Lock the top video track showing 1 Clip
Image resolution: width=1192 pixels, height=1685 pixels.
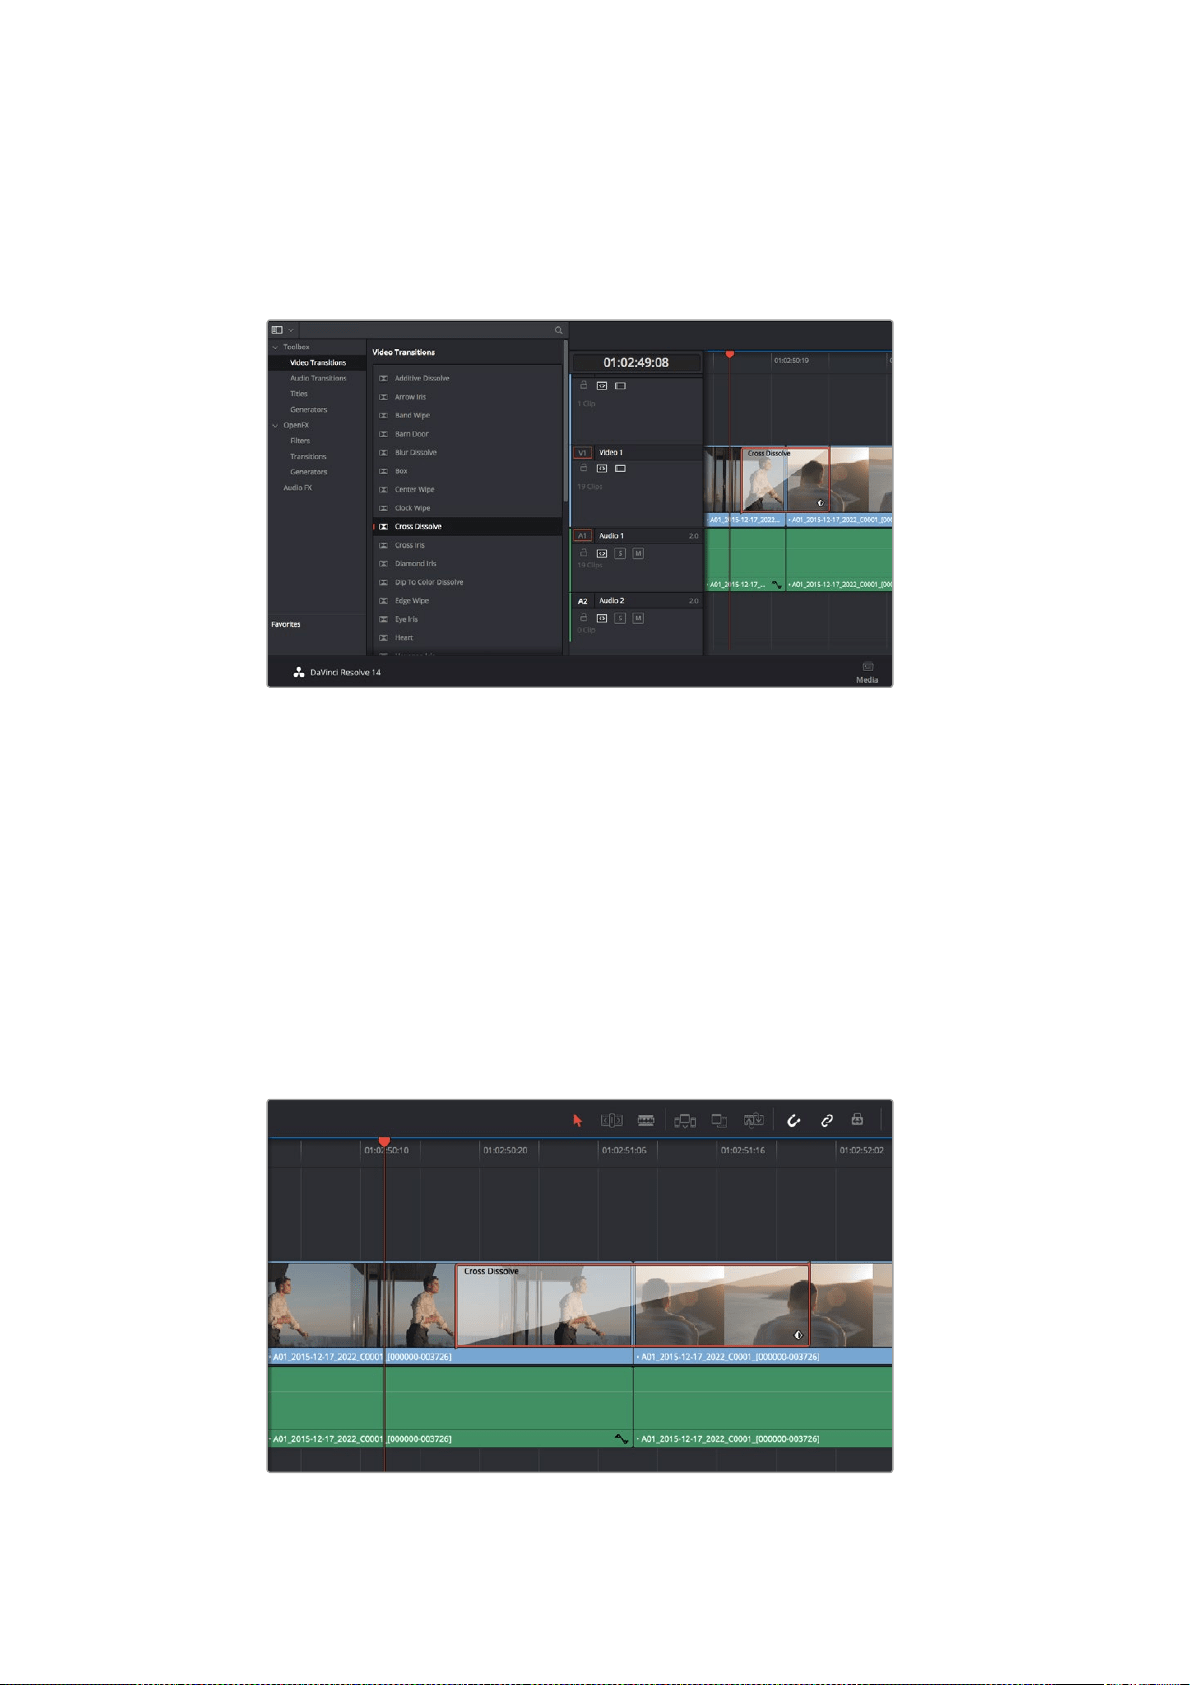click(x=584, y=385)
